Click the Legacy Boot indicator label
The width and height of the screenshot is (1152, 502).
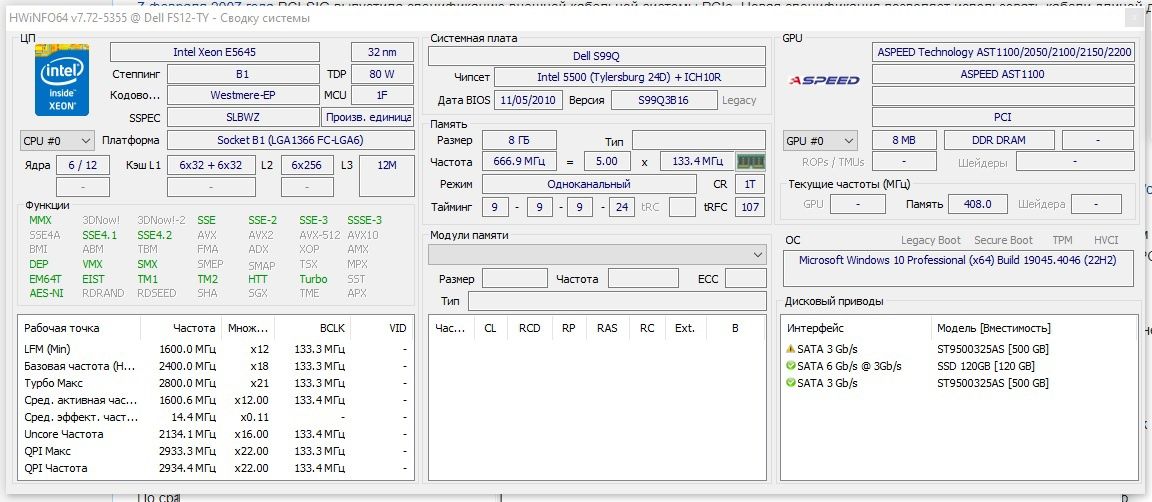[931, 240]
